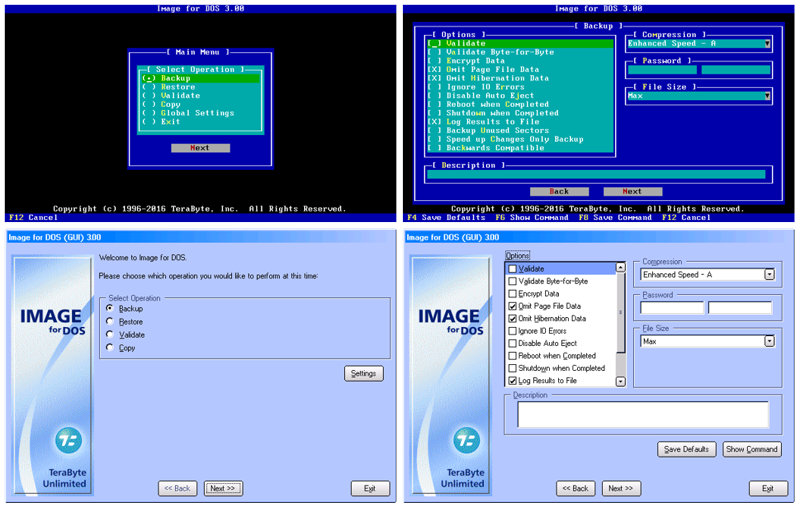Select the Validate radio button in GUI welcome
This screenshot has height=509, width=800.
110,334
